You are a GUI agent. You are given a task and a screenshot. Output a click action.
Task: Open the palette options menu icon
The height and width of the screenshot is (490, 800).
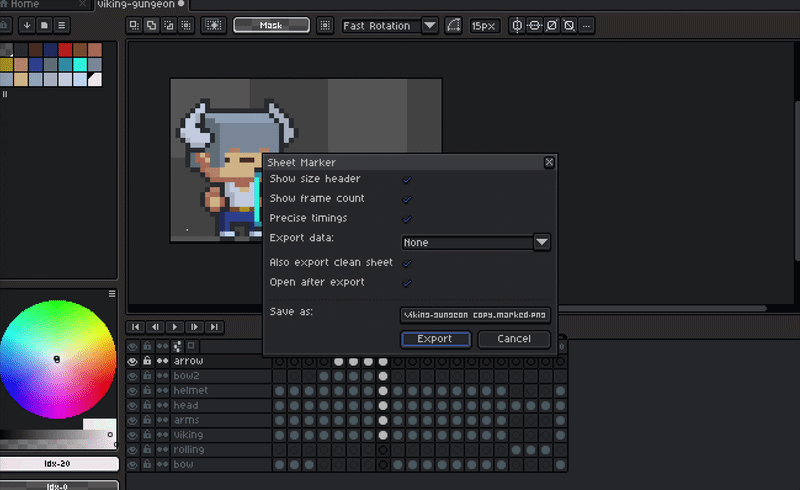(x=62, y=25)
